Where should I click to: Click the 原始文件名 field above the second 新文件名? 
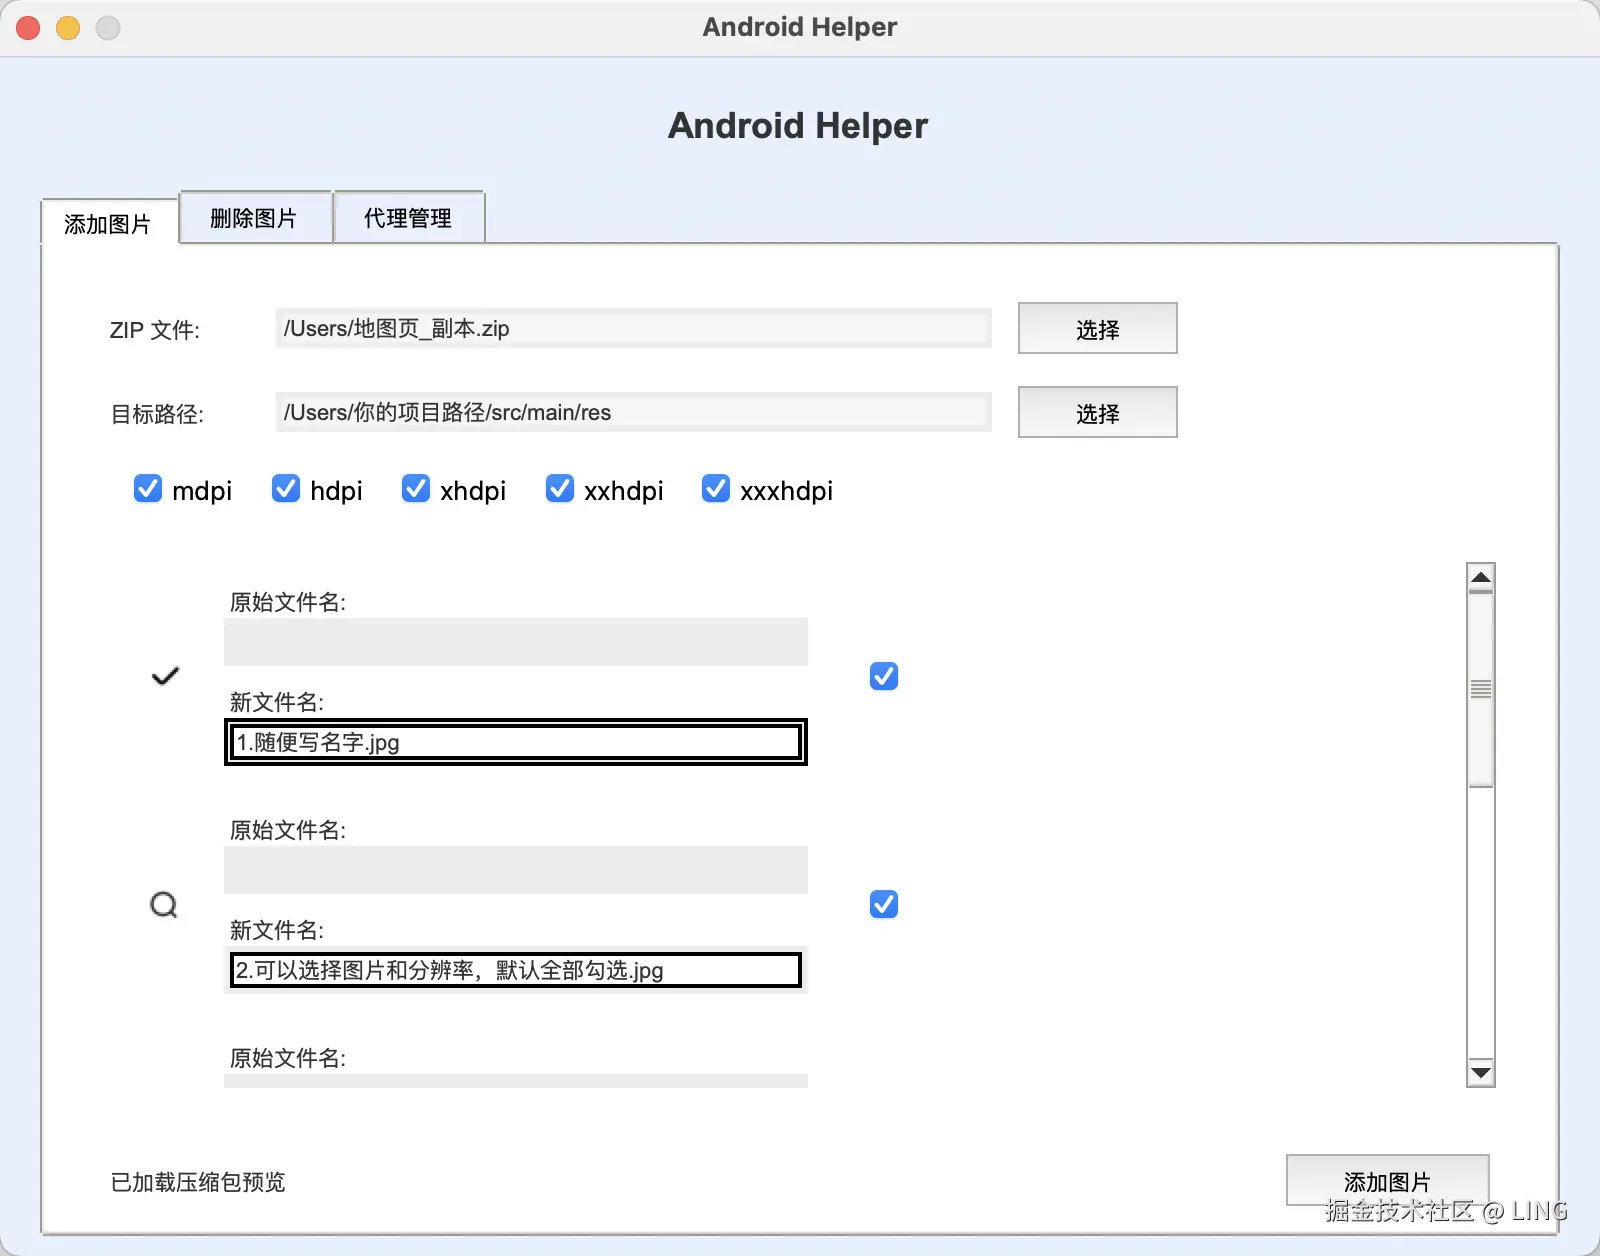516,870
